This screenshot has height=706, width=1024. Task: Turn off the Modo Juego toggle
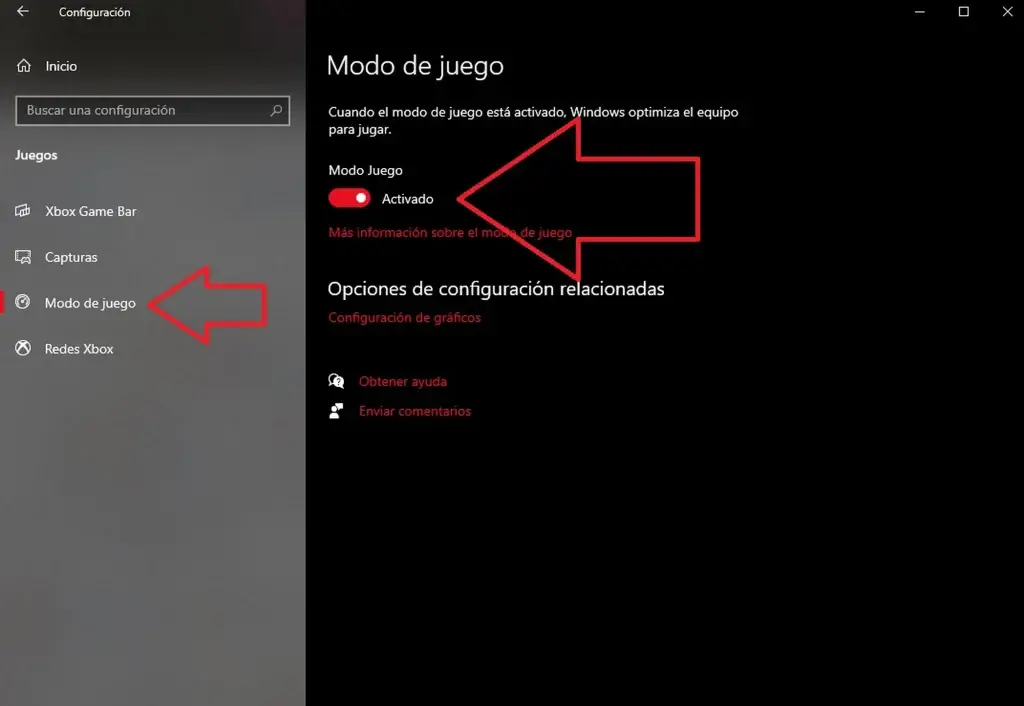pyautogui.click(x=349, y=198)
